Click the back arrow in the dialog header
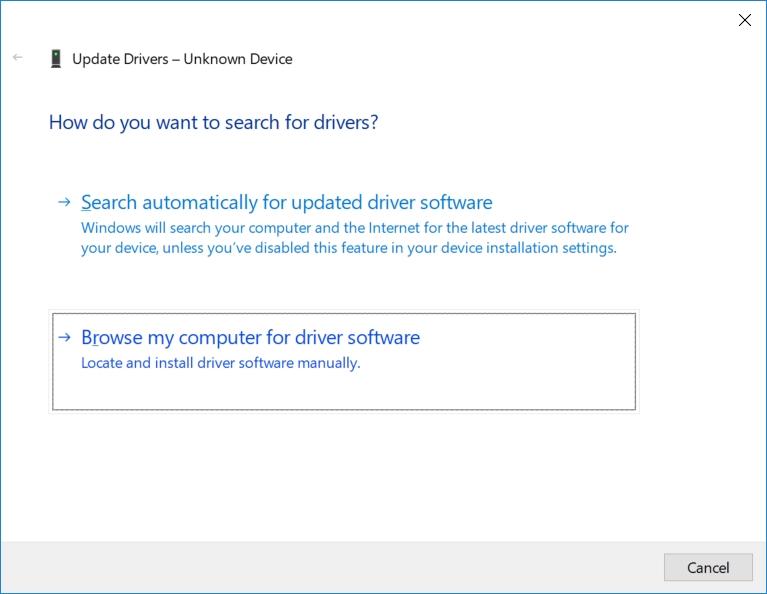The width and height of the screenshot is (767, 594). pyautogui.click(x=18, y=58)
